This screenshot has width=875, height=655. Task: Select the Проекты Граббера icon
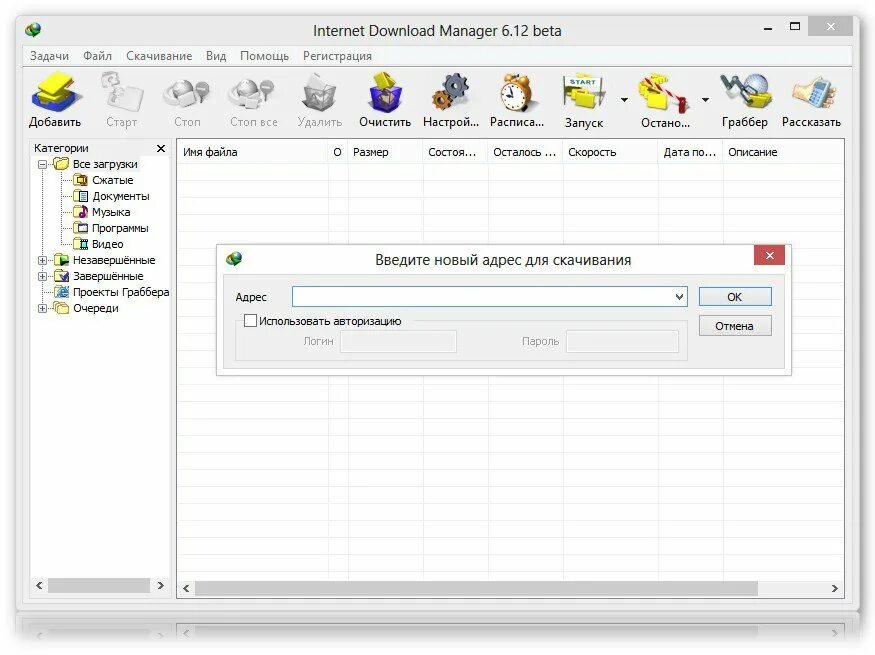[x=61, y=292]
